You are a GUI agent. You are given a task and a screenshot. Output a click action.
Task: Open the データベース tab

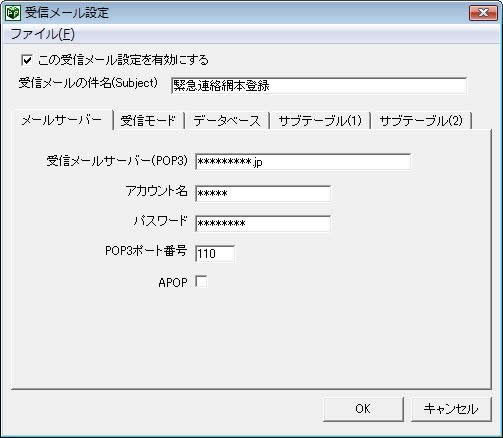pos(227,121)
